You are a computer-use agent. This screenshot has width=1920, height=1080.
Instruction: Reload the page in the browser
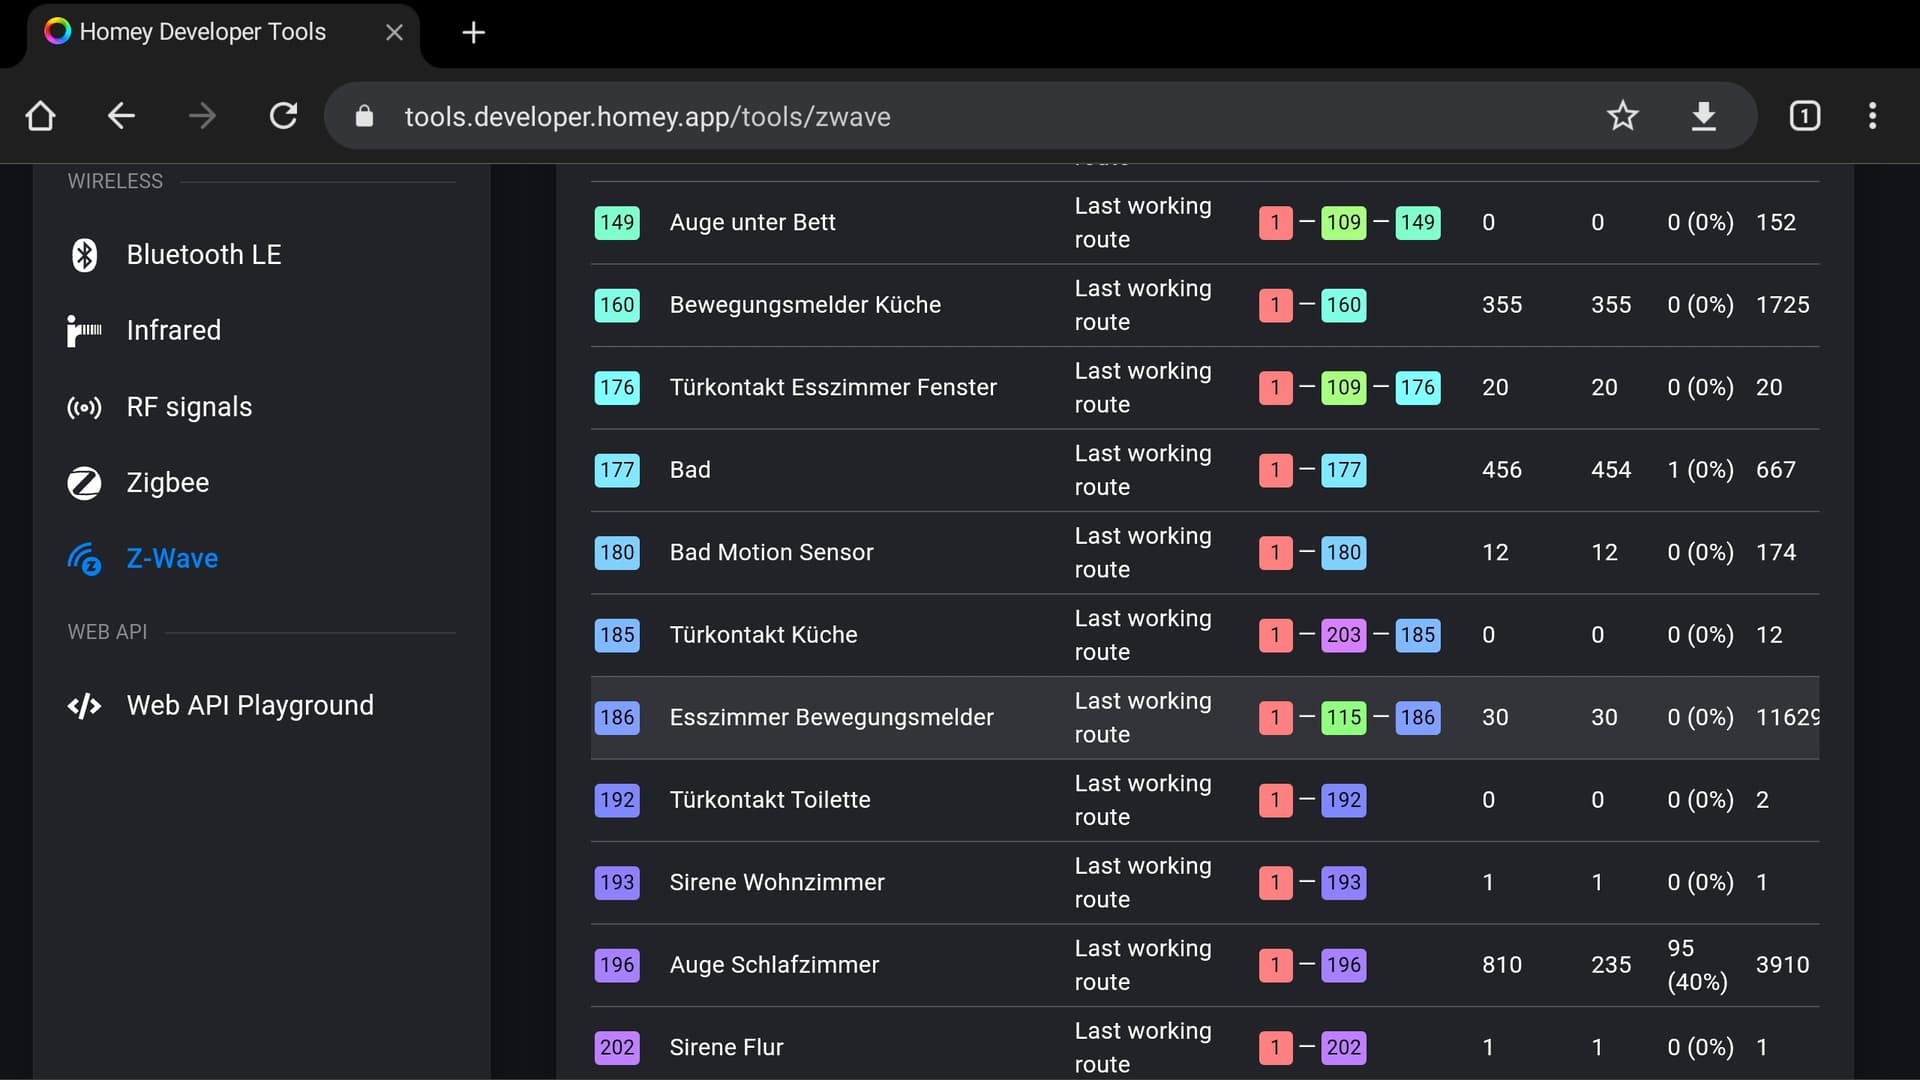click(284, 117)
